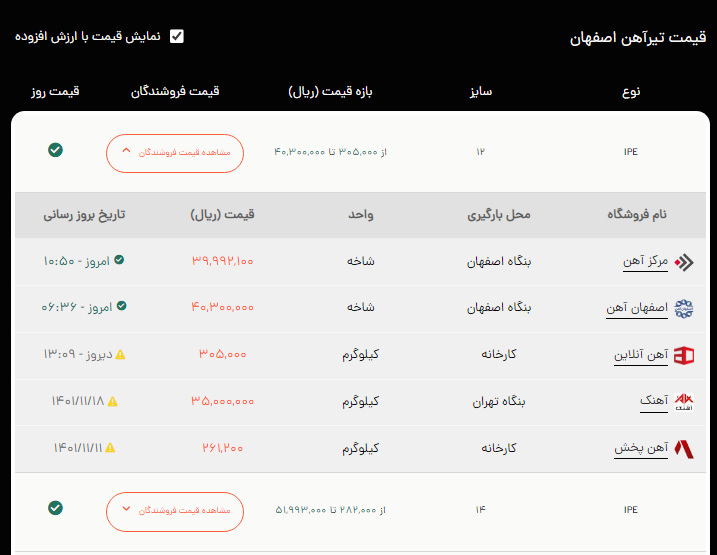Open the آهن آنلاین seller link

pyautogui.click(x=641, y=355)
